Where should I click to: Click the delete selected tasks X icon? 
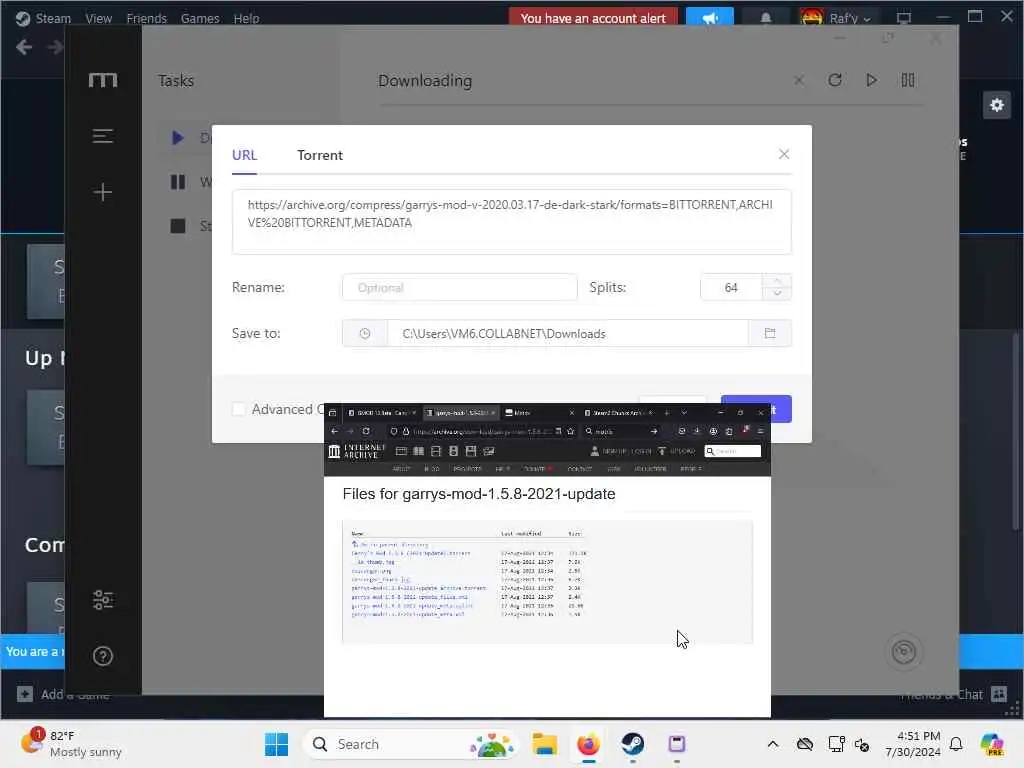coord(799,80)
